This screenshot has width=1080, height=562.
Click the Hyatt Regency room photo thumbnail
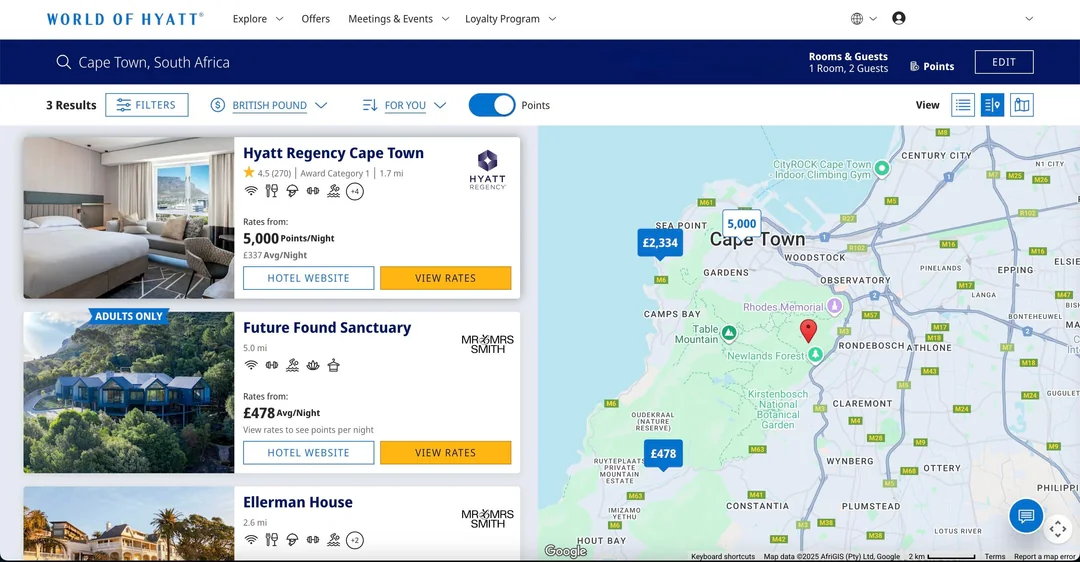[129, 218]
